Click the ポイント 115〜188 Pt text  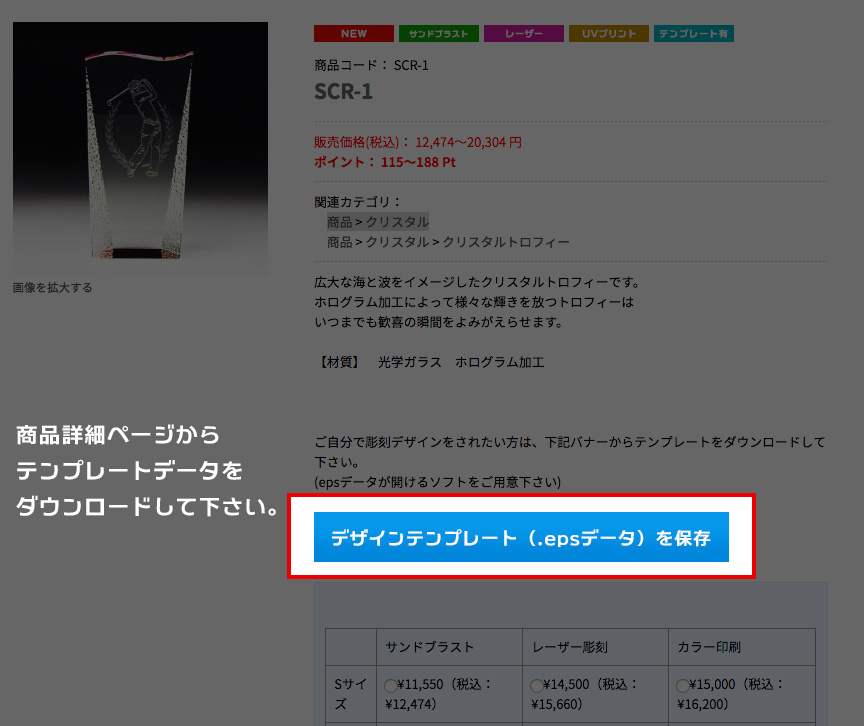point(385,162)
